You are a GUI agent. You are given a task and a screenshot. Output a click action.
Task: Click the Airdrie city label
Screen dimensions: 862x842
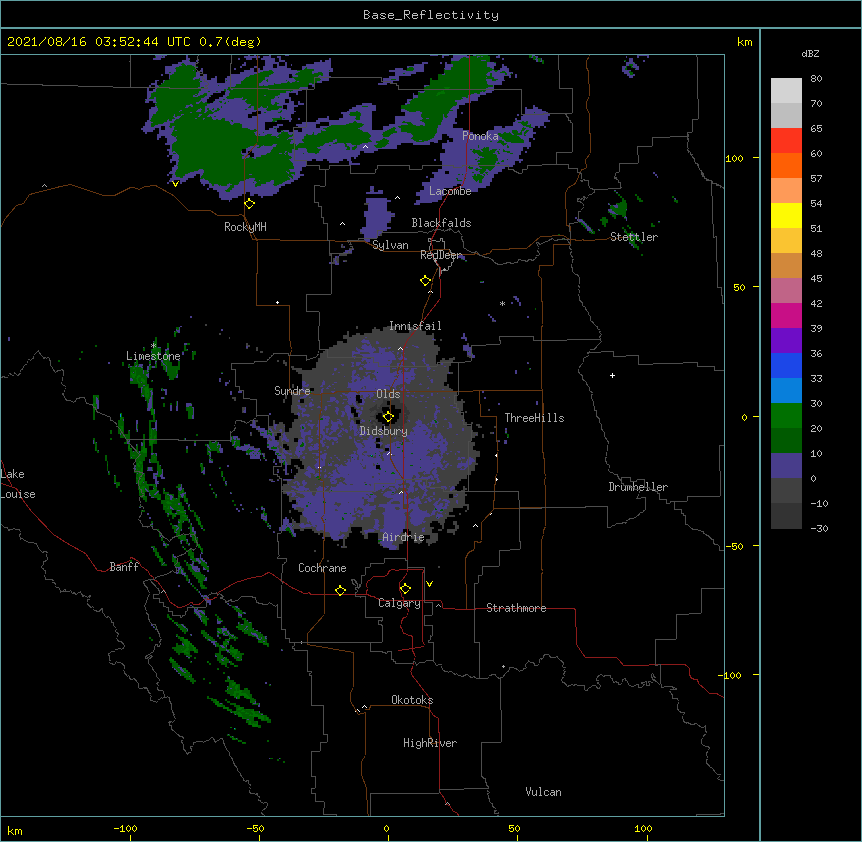403,537
